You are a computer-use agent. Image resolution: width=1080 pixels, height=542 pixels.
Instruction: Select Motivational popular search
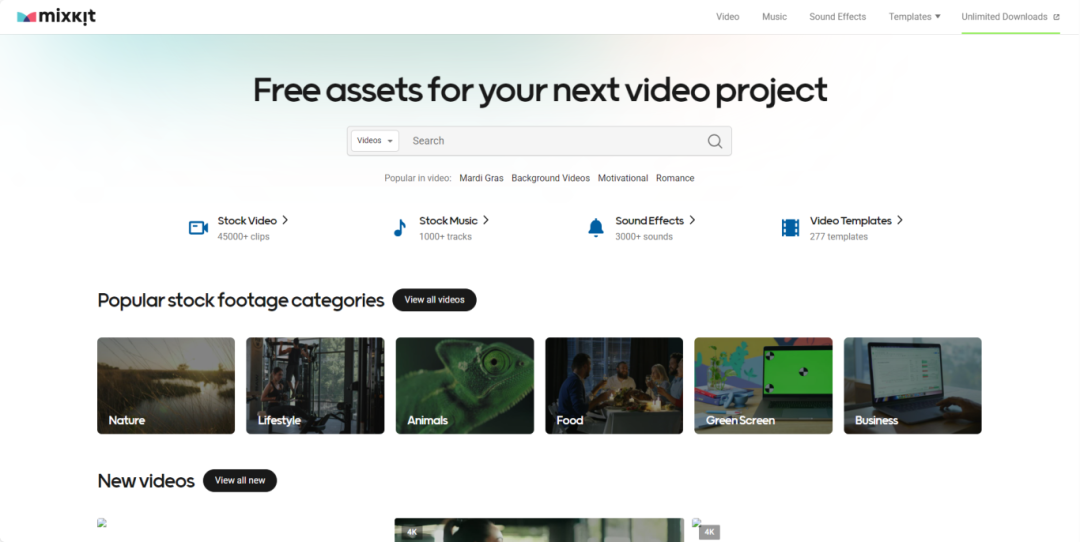pyautogui.click(x=623, y=178)
